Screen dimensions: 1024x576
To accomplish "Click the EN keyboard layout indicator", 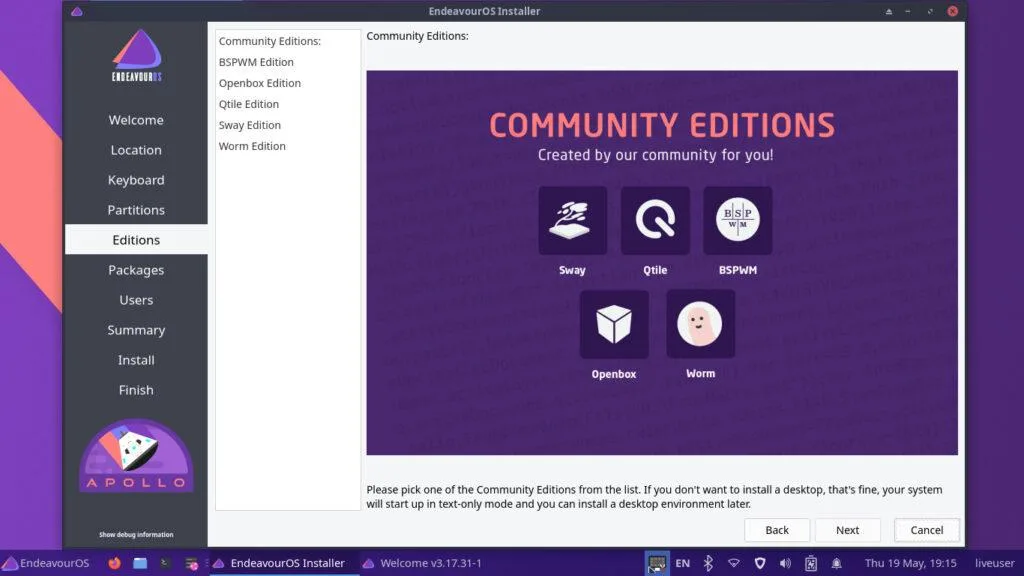I will point(683,562).
